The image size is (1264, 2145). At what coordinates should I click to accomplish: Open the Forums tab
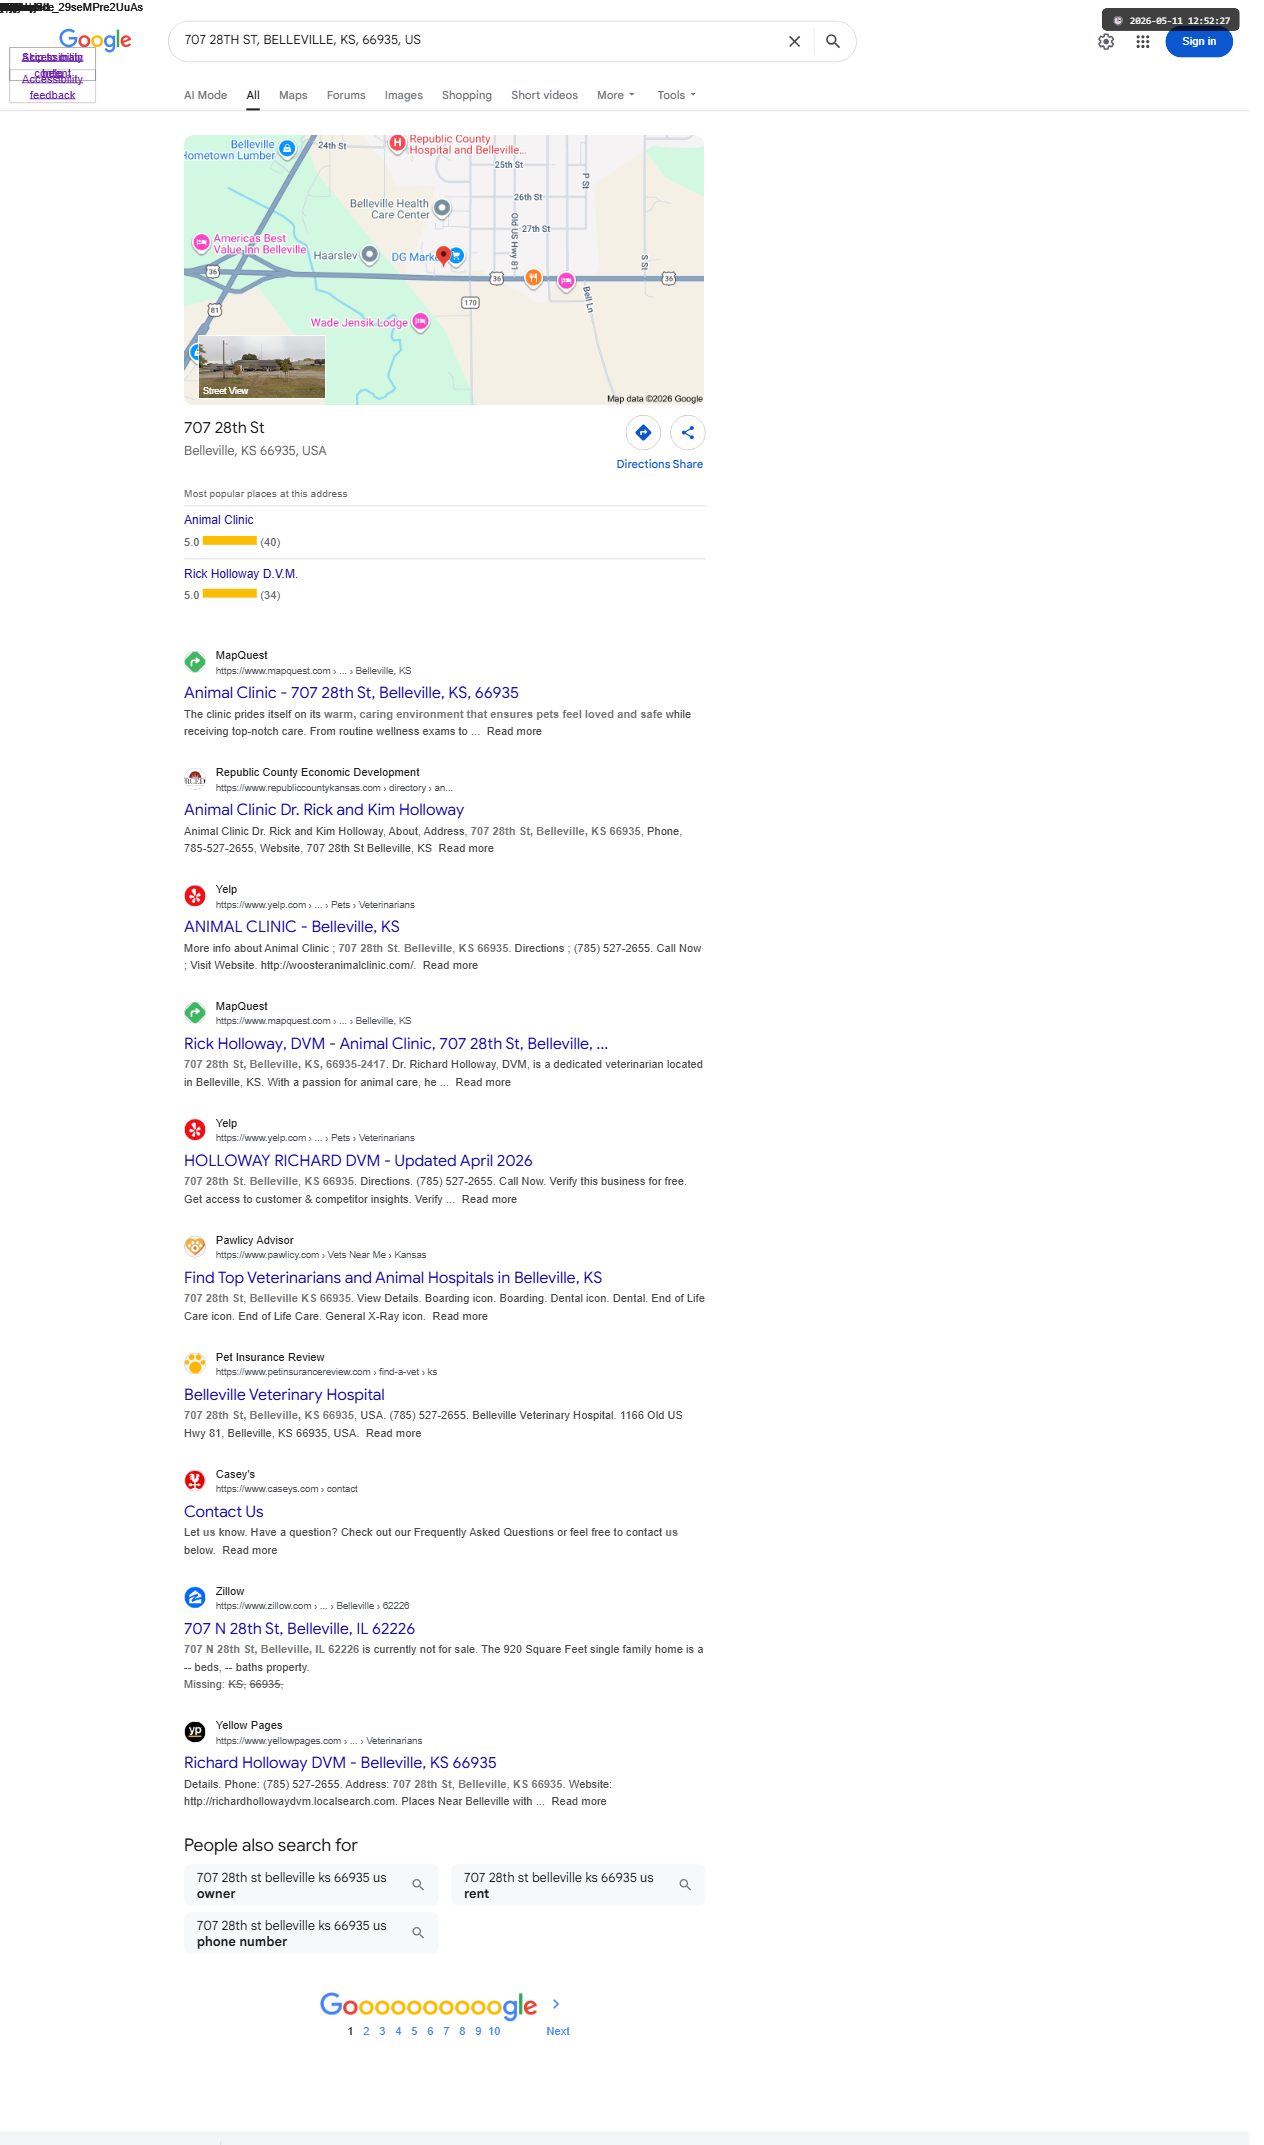click(346, 95)
